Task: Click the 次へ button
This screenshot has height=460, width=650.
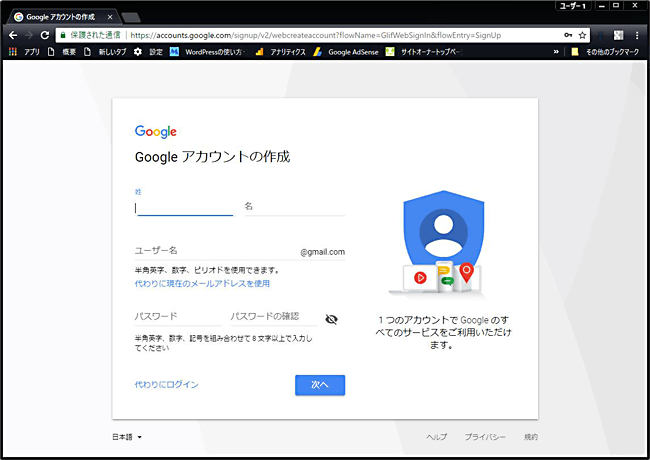Action: [320, 385]
